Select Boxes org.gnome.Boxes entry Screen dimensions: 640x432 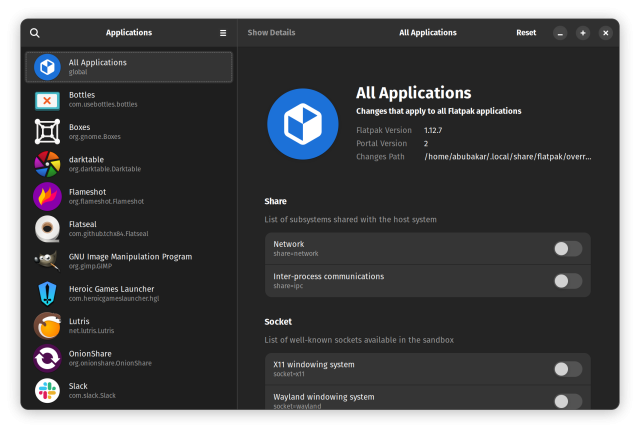coord(129,132)
